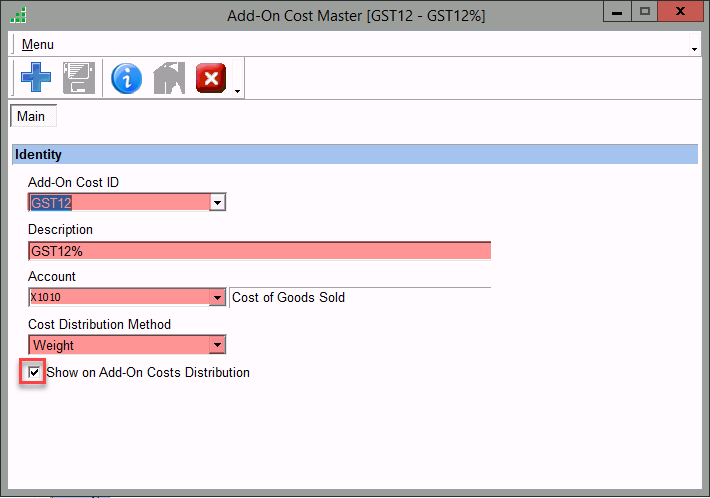Click the application icon in title bar
Screen dimensions: 710x498
[17, 14]
